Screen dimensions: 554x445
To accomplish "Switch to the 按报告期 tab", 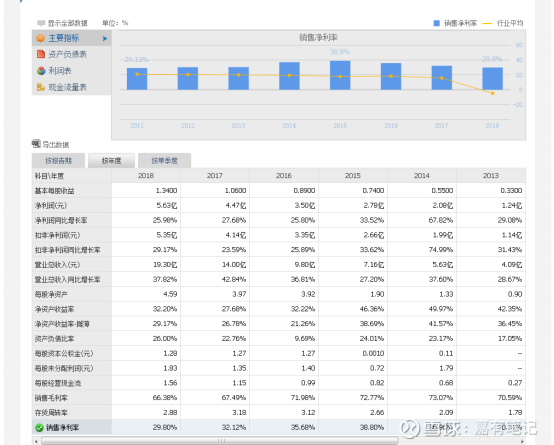I will [58, 161].
